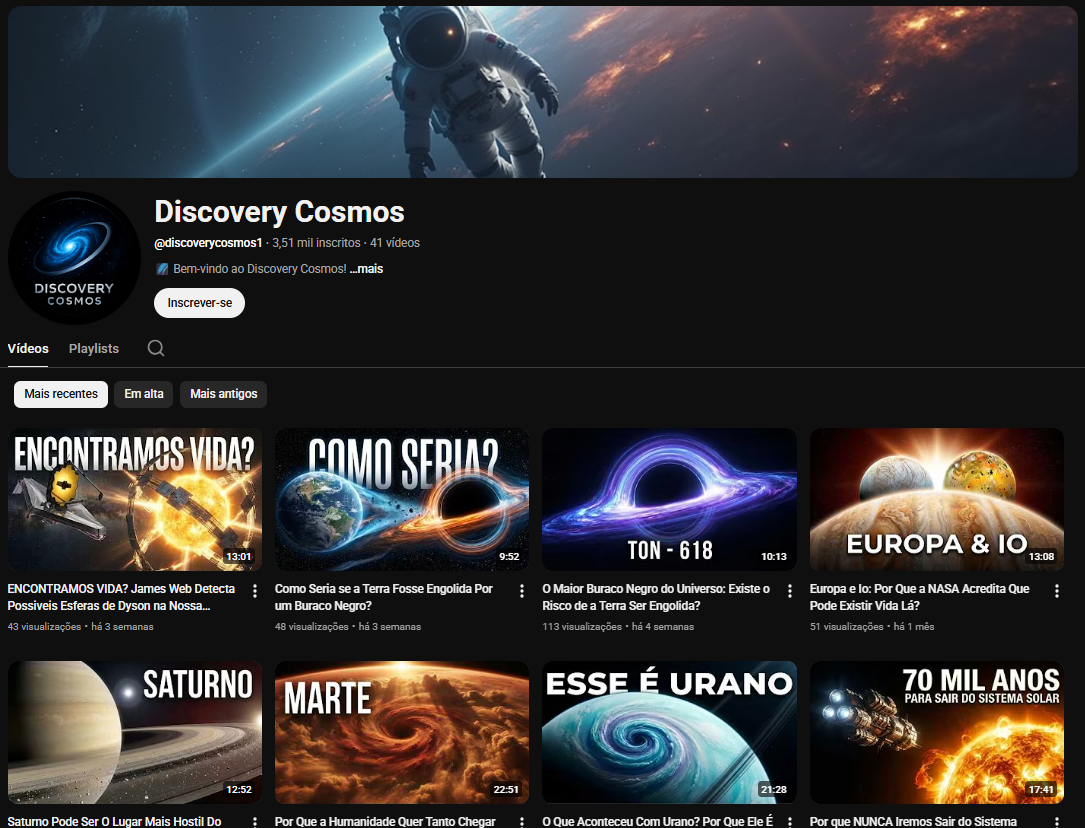Click the Inscrever-se subscribe button
This screenshot has width=1085, height=828.
[199, 303]
